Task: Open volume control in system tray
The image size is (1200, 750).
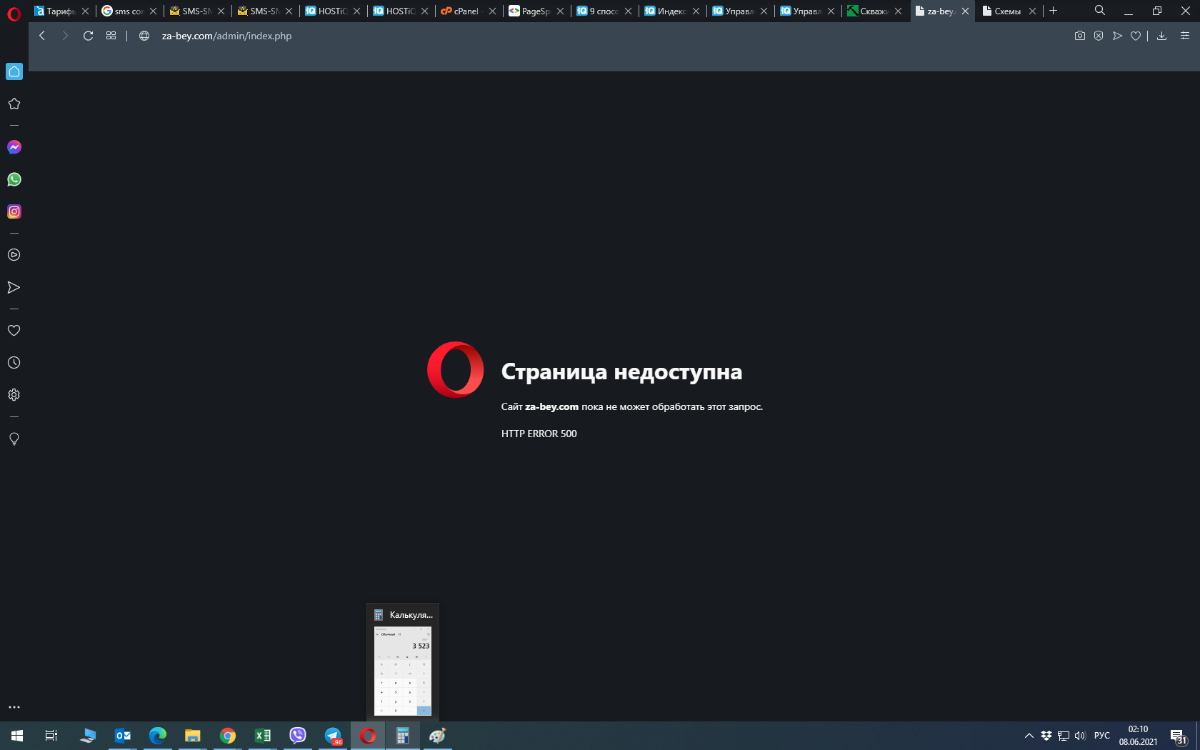Action: tap(1080, 736)
